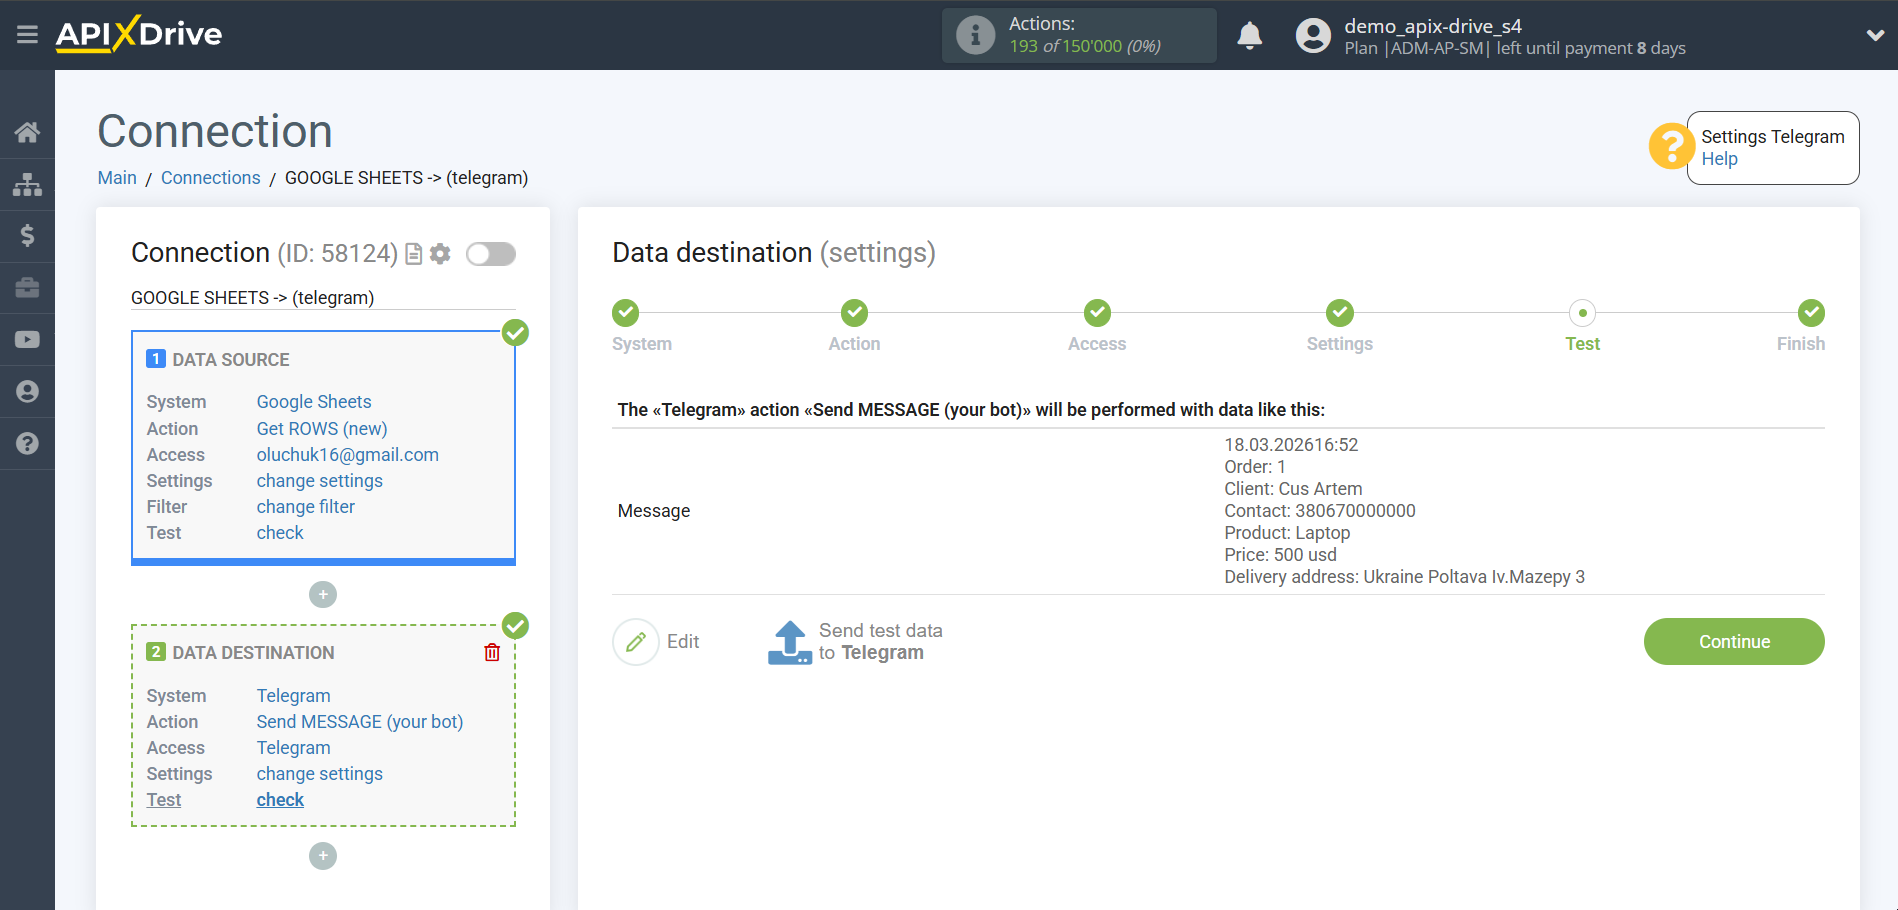Add a step below Data Source block
Viewport: 1898px width, 910px height.
(323, 595)
